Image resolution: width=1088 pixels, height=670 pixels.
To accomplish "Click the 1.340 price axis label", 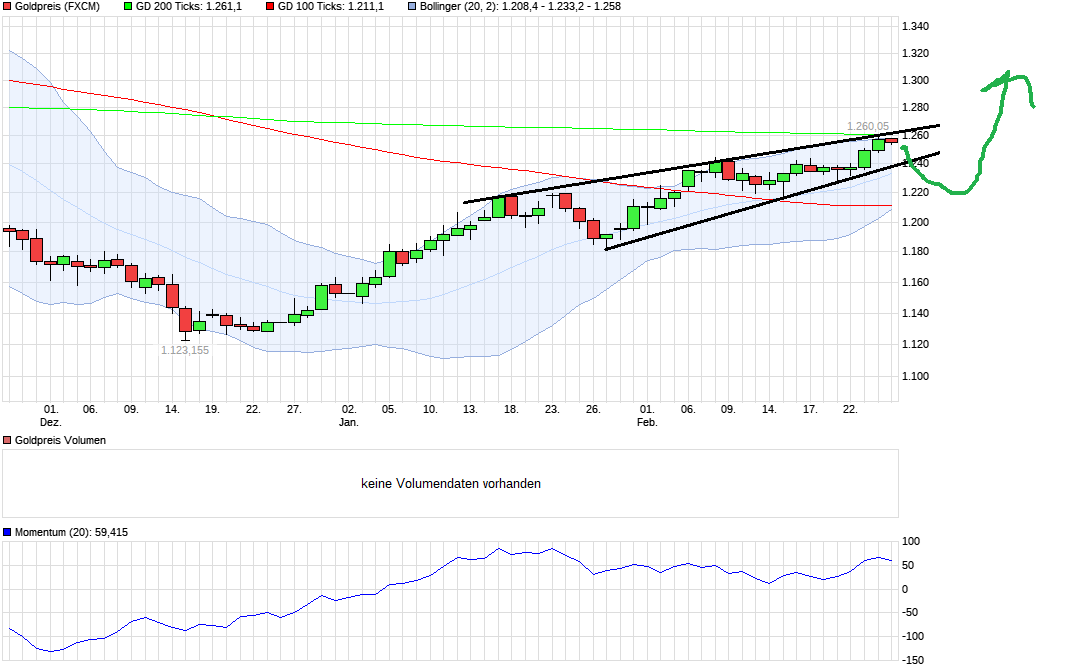I will tap(915, 26).
